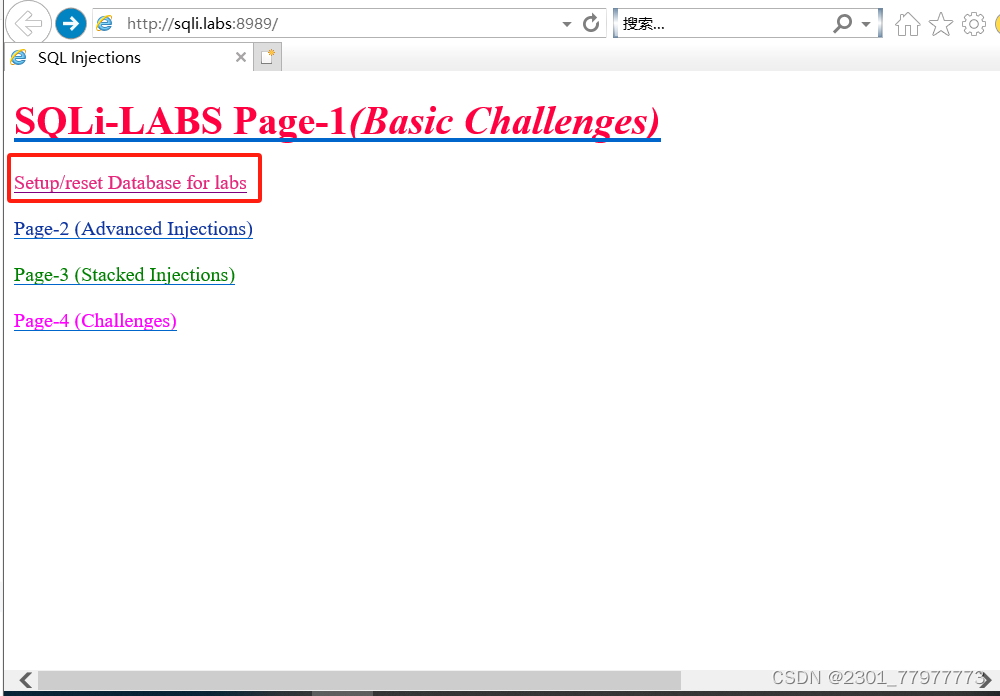This screenshot has width=1000, height=696.
Task: Click the SQLi-LABS Page-1 heading link
Action: click(336, 120)
